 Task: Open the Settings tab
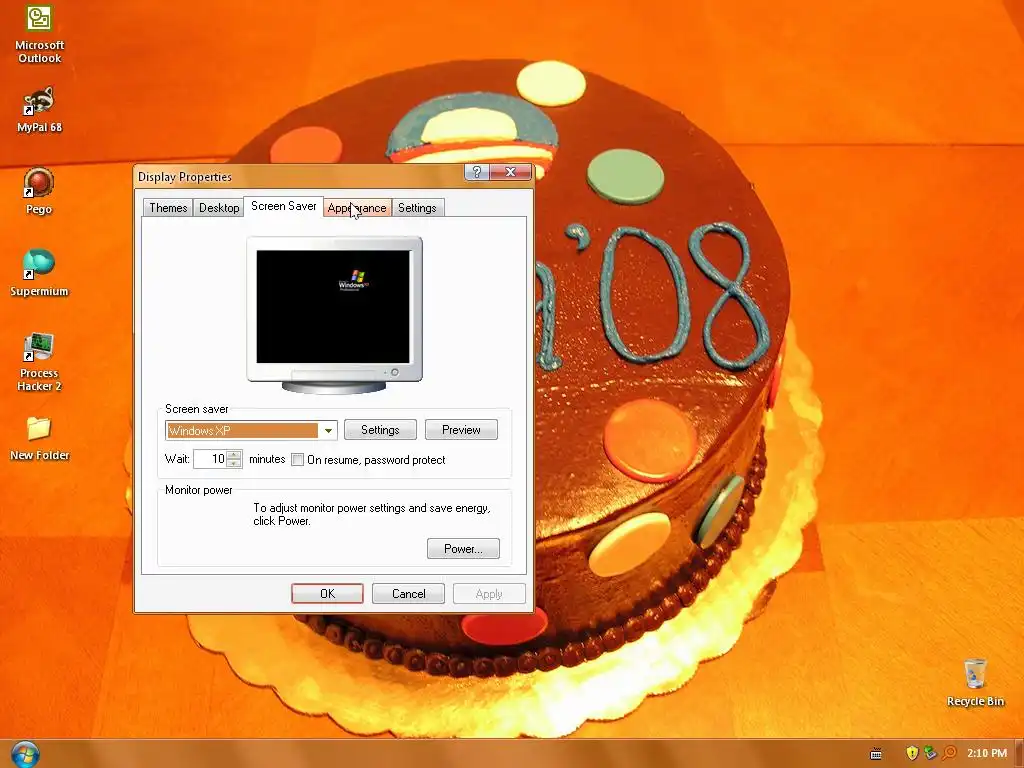(x=417, y=208)
